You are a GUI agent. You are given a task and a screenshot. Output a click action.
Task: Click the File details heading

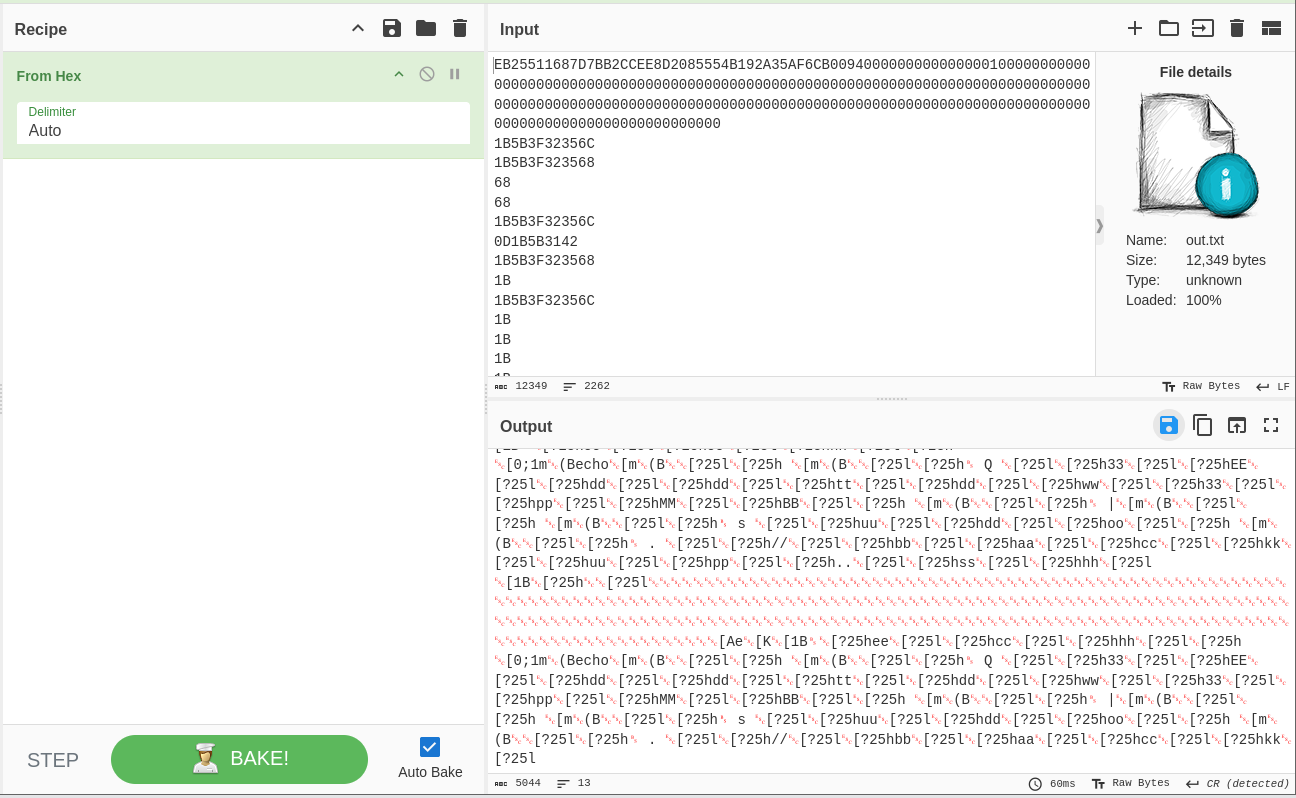click(x=1196, y=72)
